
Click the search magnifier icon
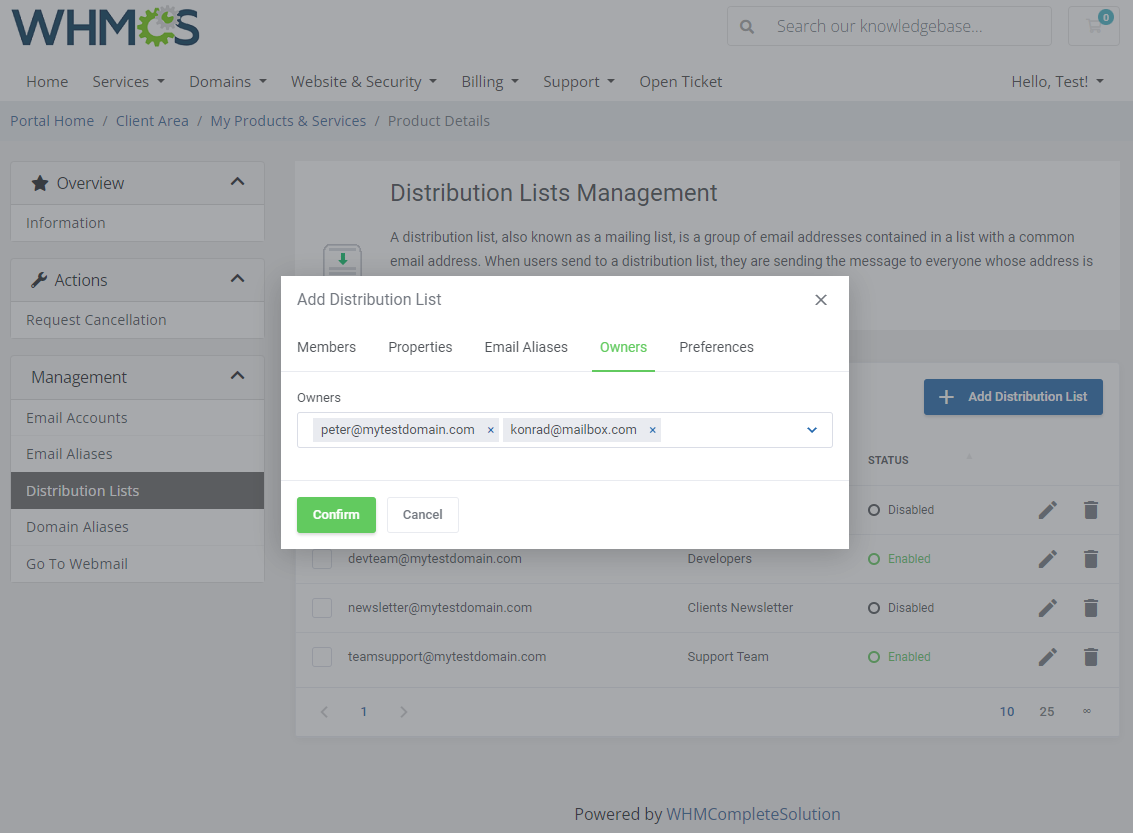click(747, 27)
